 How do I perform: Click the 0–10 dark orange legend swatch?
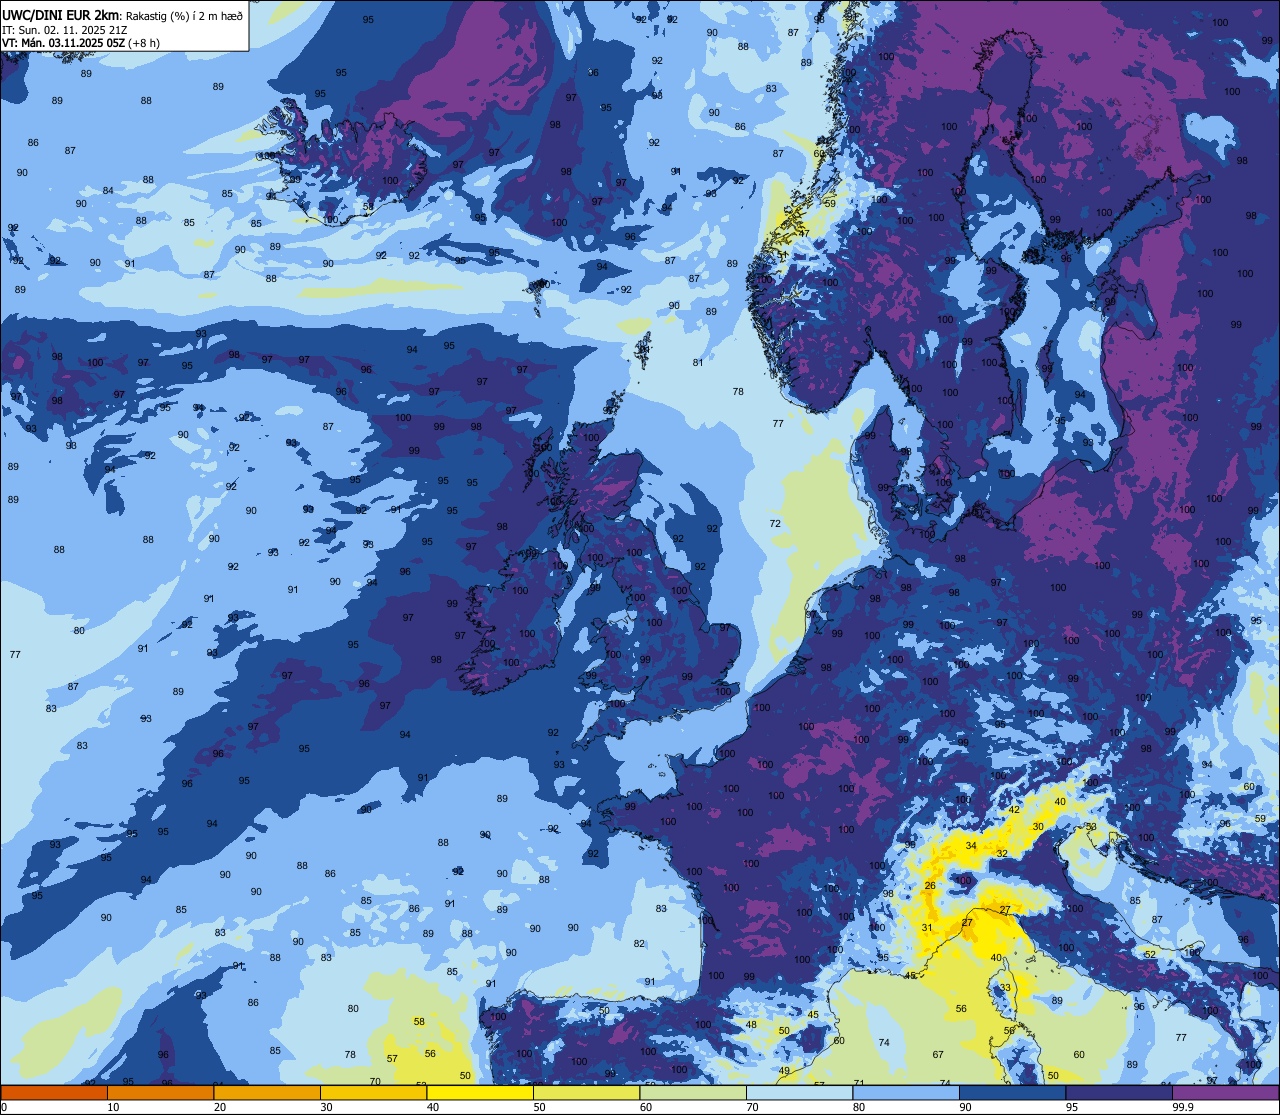coord(54,1092)
